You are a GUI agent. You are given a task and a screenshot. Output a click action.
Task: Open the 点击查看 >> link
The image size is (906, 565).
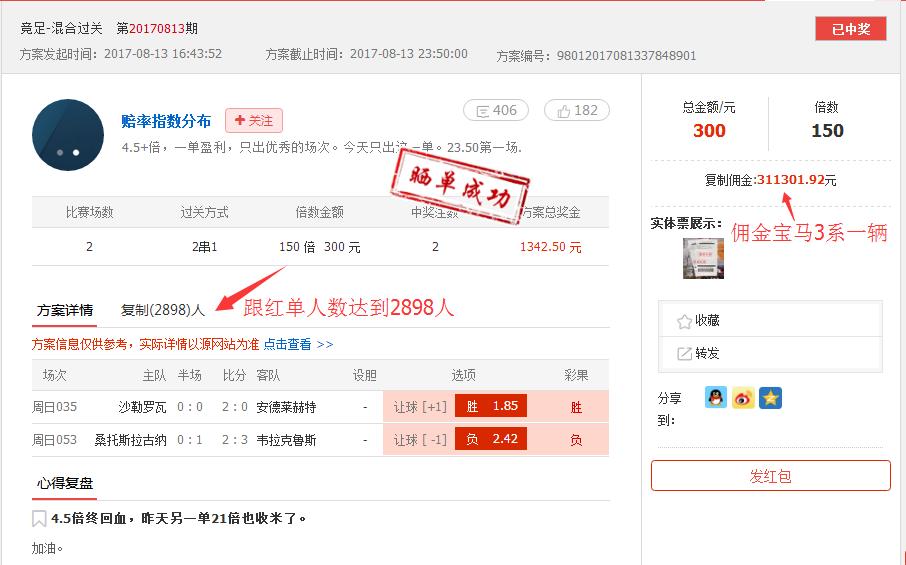coord(298,344)
